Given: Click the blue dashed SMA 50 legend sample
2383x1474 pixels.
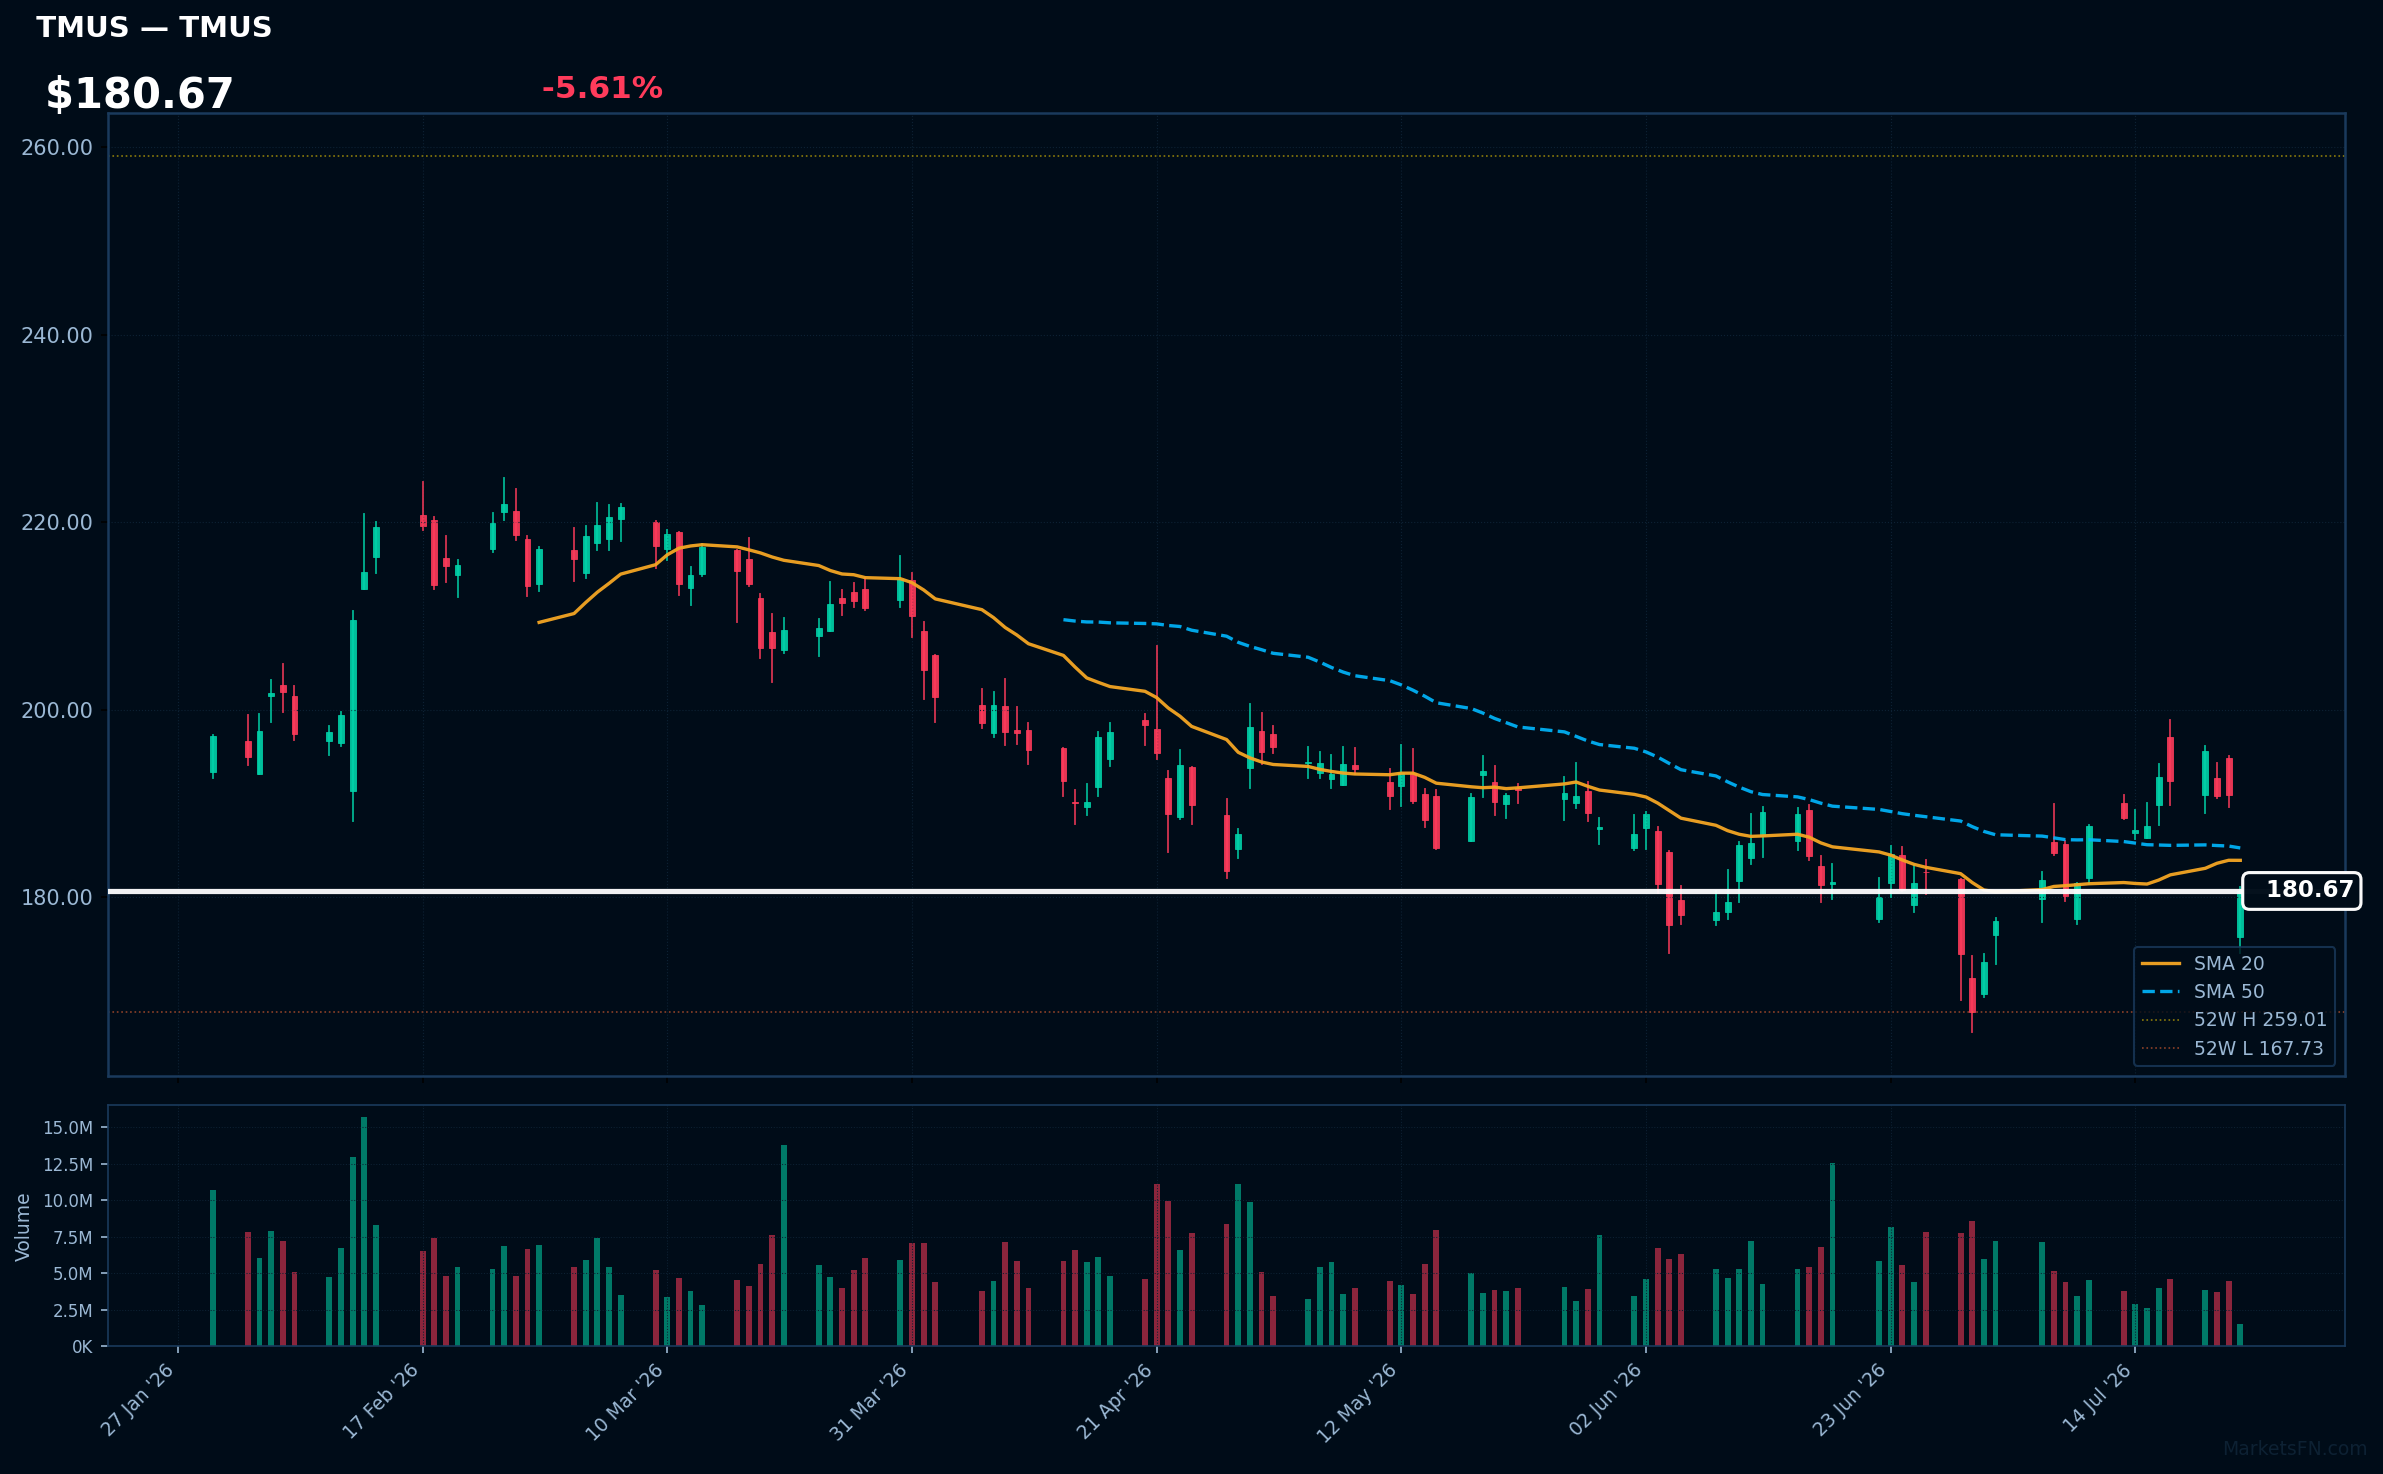Looking at the screenshot, I should click(x=2161, y=991).
